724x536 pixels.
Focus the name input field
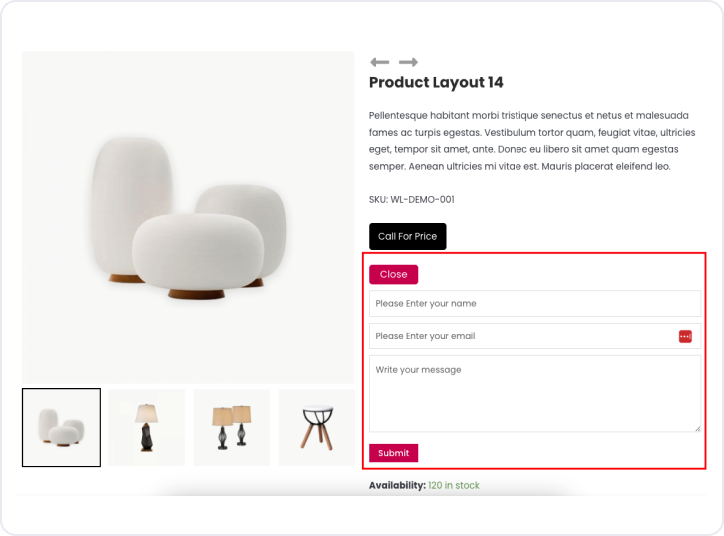tap(535, 303)
